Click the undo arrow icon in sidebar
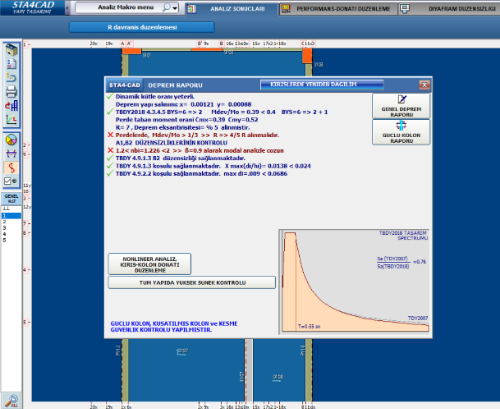 pyautogui.click(x=11, y=77)
